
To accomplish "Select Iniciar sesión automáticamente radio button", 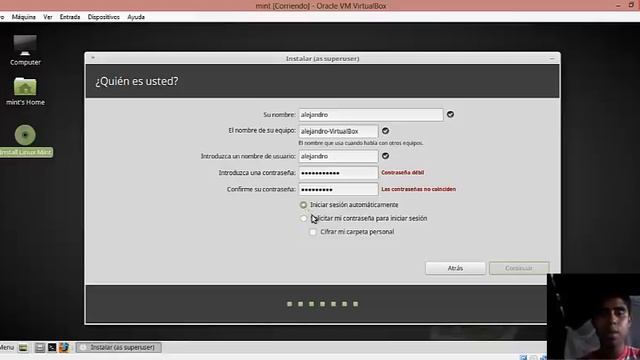I will tap(303, 205).
